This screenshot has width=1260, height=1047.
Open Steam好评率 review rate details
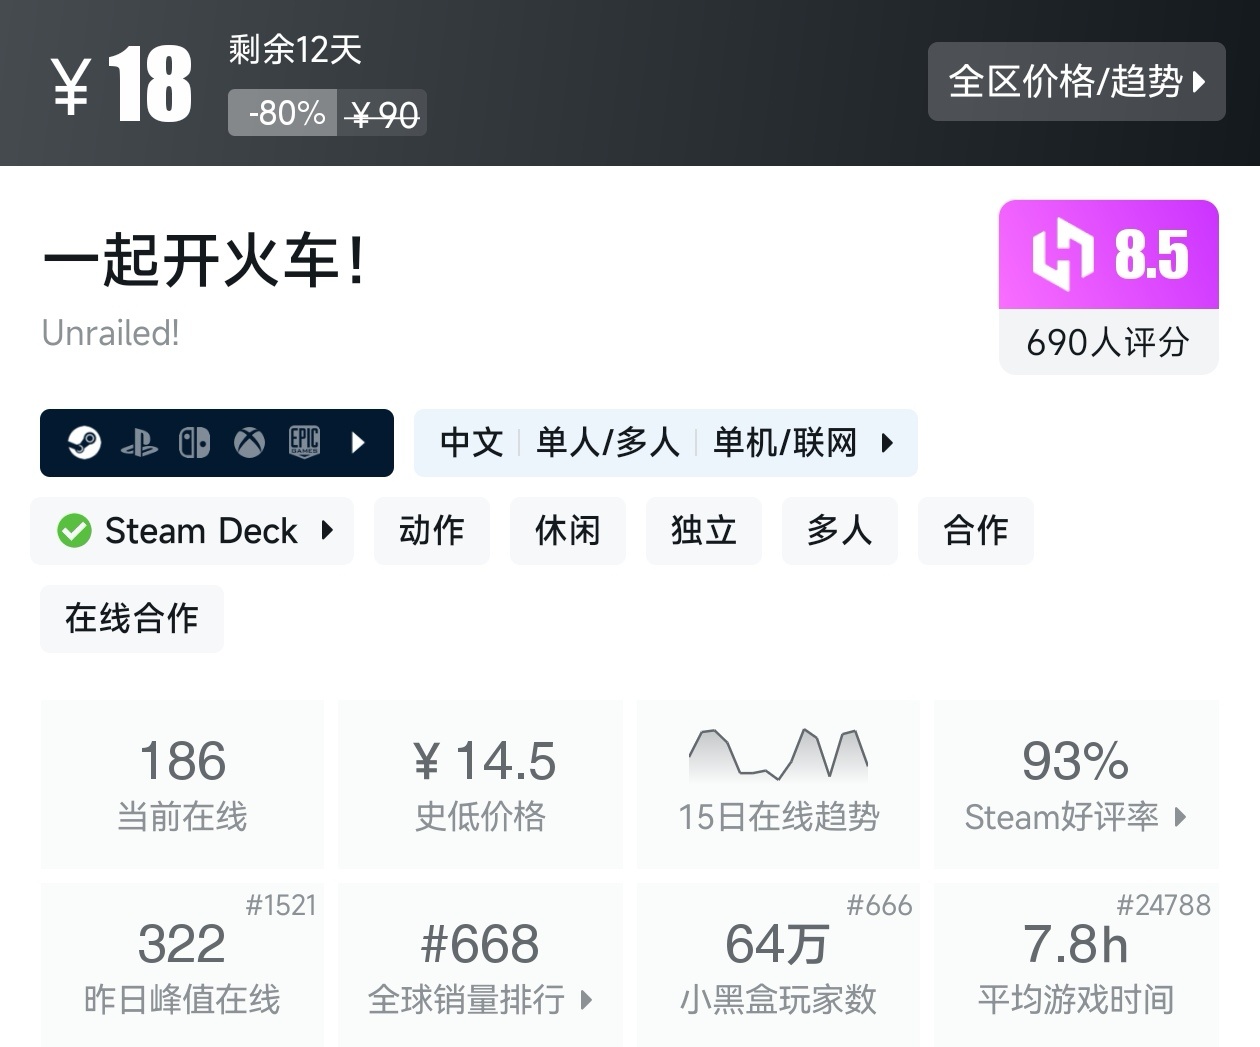[1075, 817]
